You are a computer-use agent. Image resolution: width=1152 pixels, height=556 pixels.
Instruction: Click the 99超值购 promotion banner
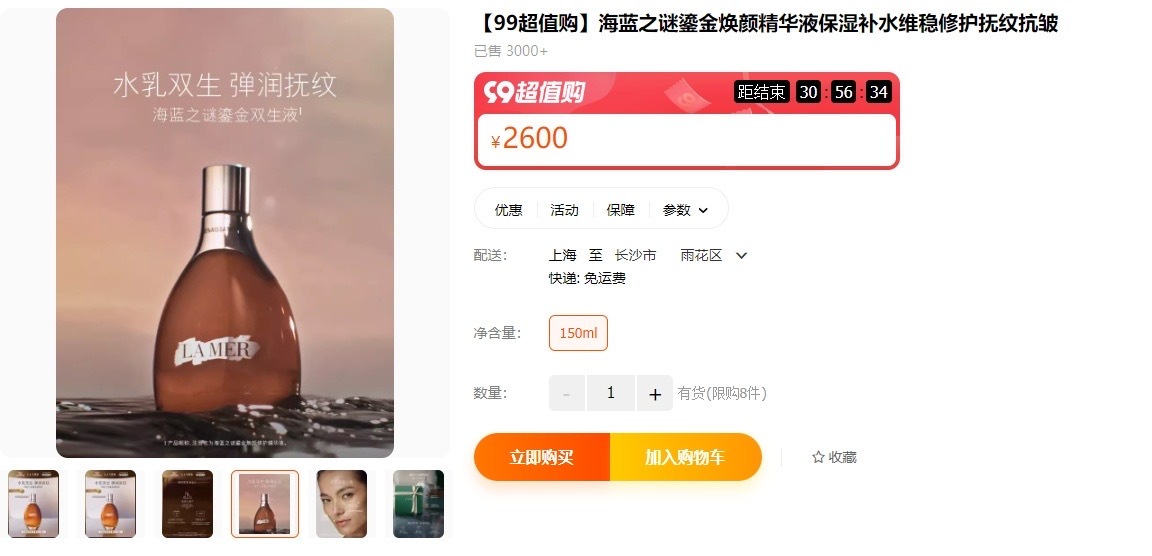coord(687,120)
